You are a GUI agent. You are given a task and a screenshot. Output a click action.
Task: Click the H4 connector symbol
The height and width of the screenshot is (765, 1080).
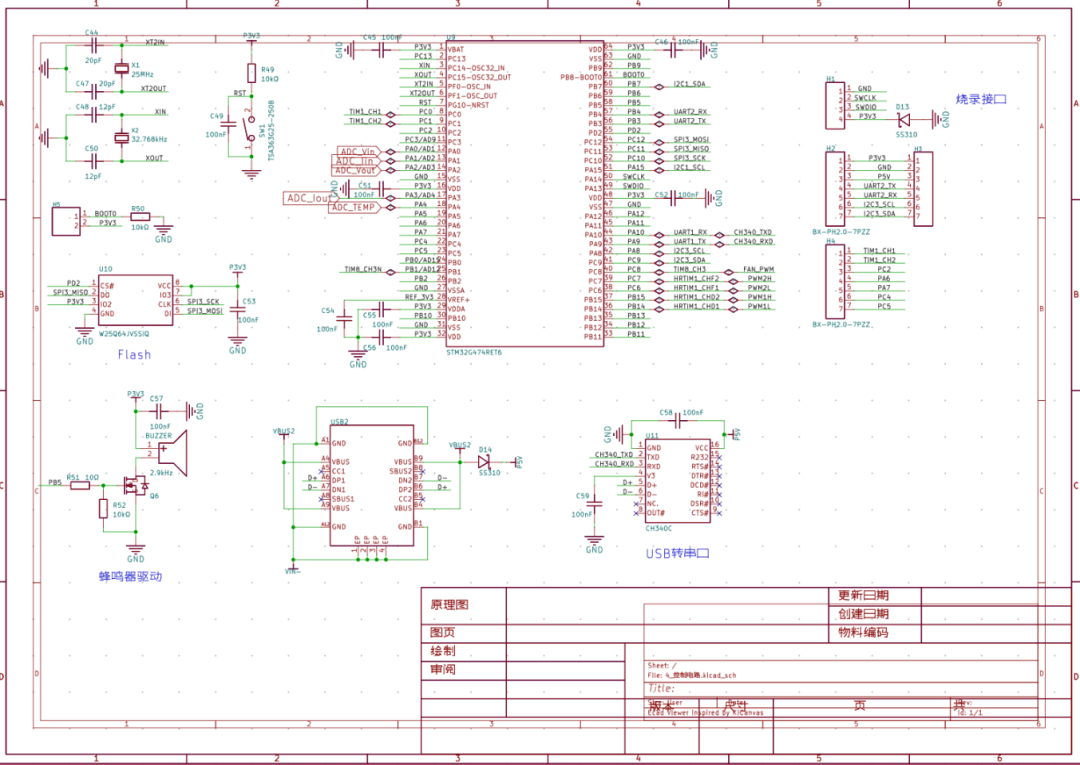835,282
